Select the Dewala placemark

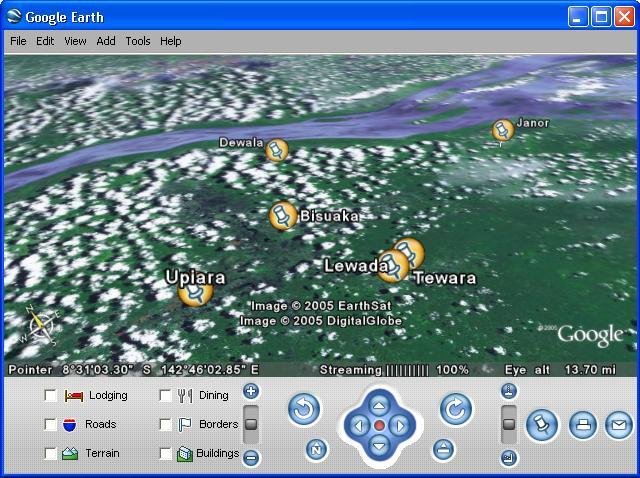pyautogui.click(x=277, y=150)
